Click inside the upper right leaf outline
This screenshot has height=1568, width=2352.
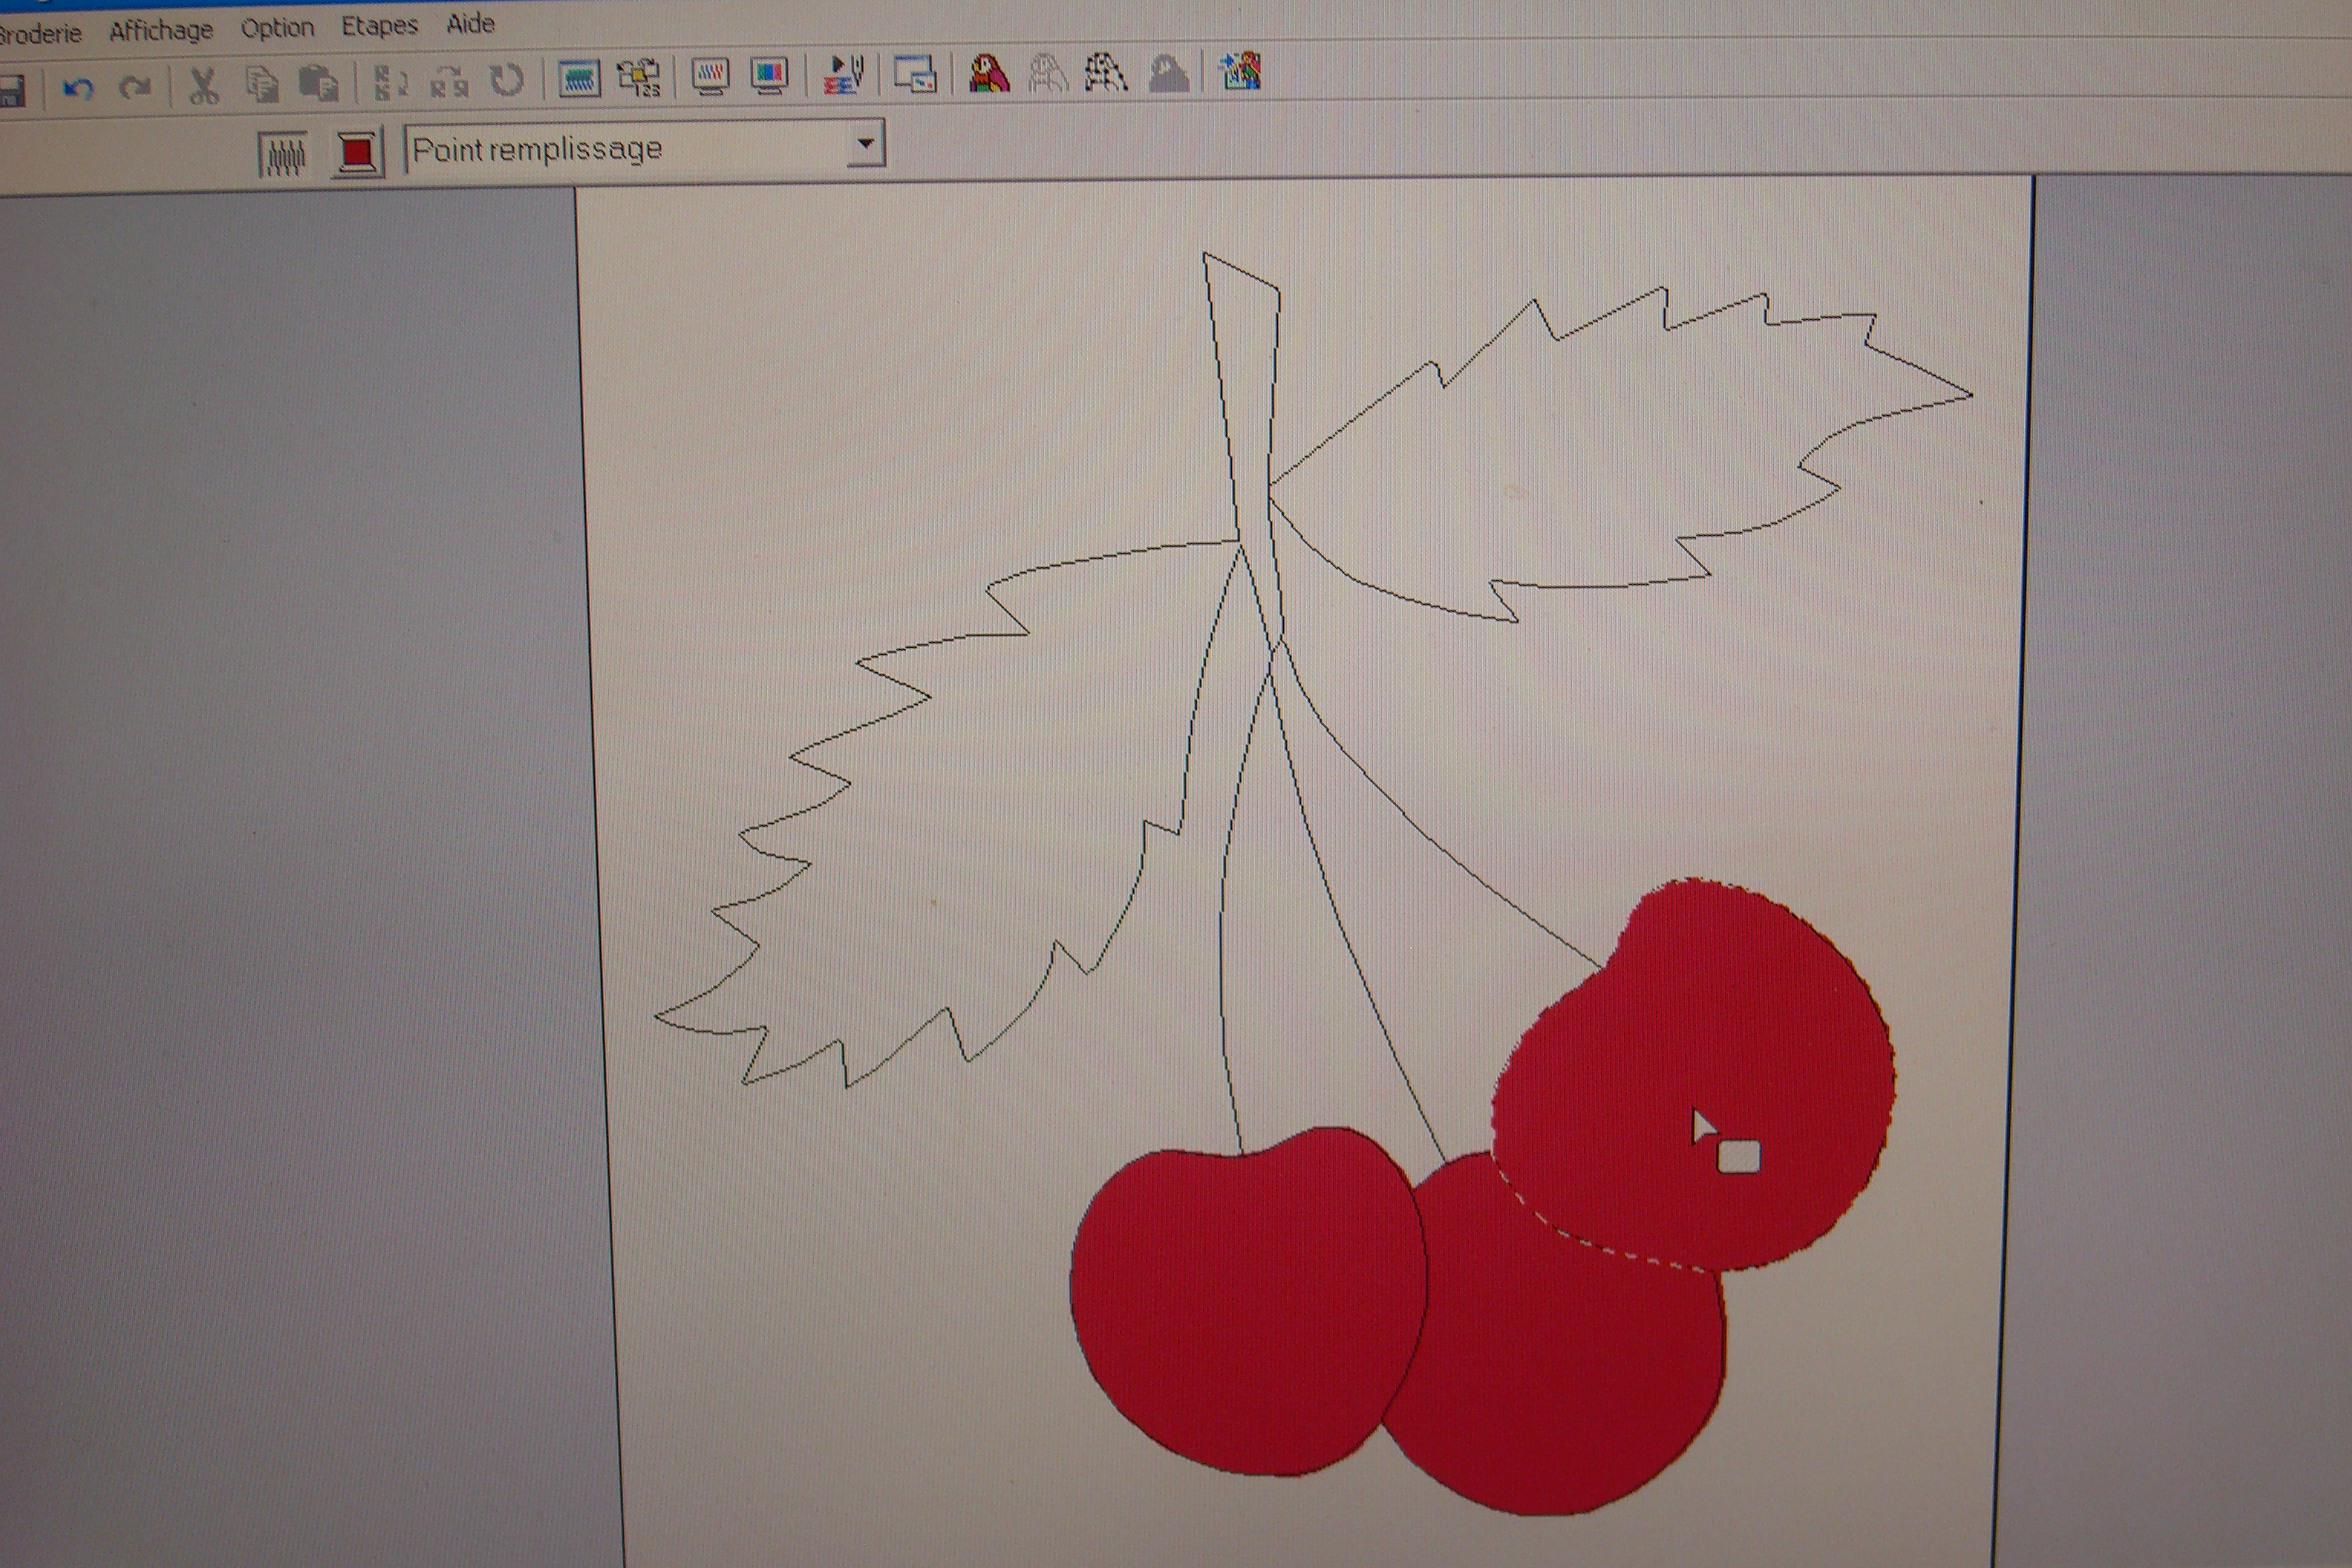tap(1600, 450)
